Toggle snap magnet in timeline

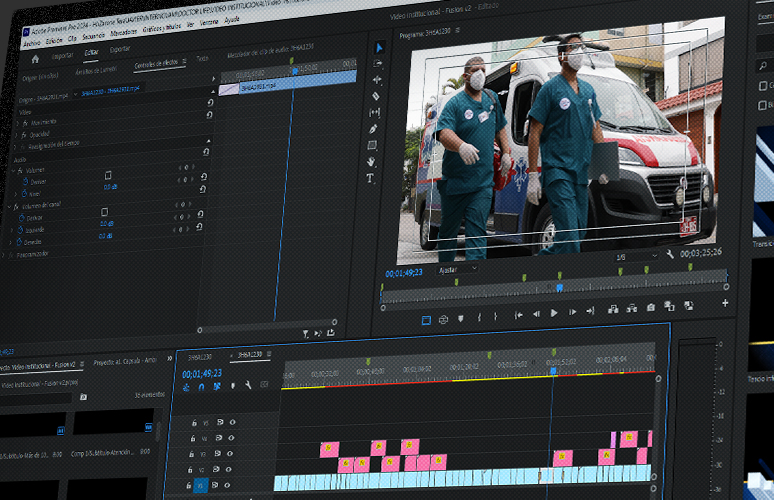[x=201, y=387]
